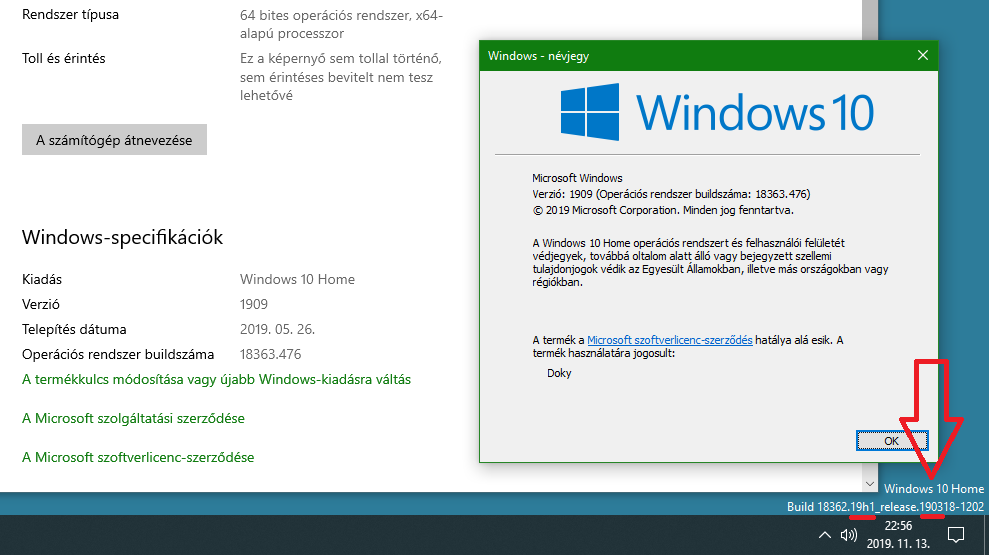Click the Windows-specifikációk heading
Screen dimensions: 989x555
point(122,237)
